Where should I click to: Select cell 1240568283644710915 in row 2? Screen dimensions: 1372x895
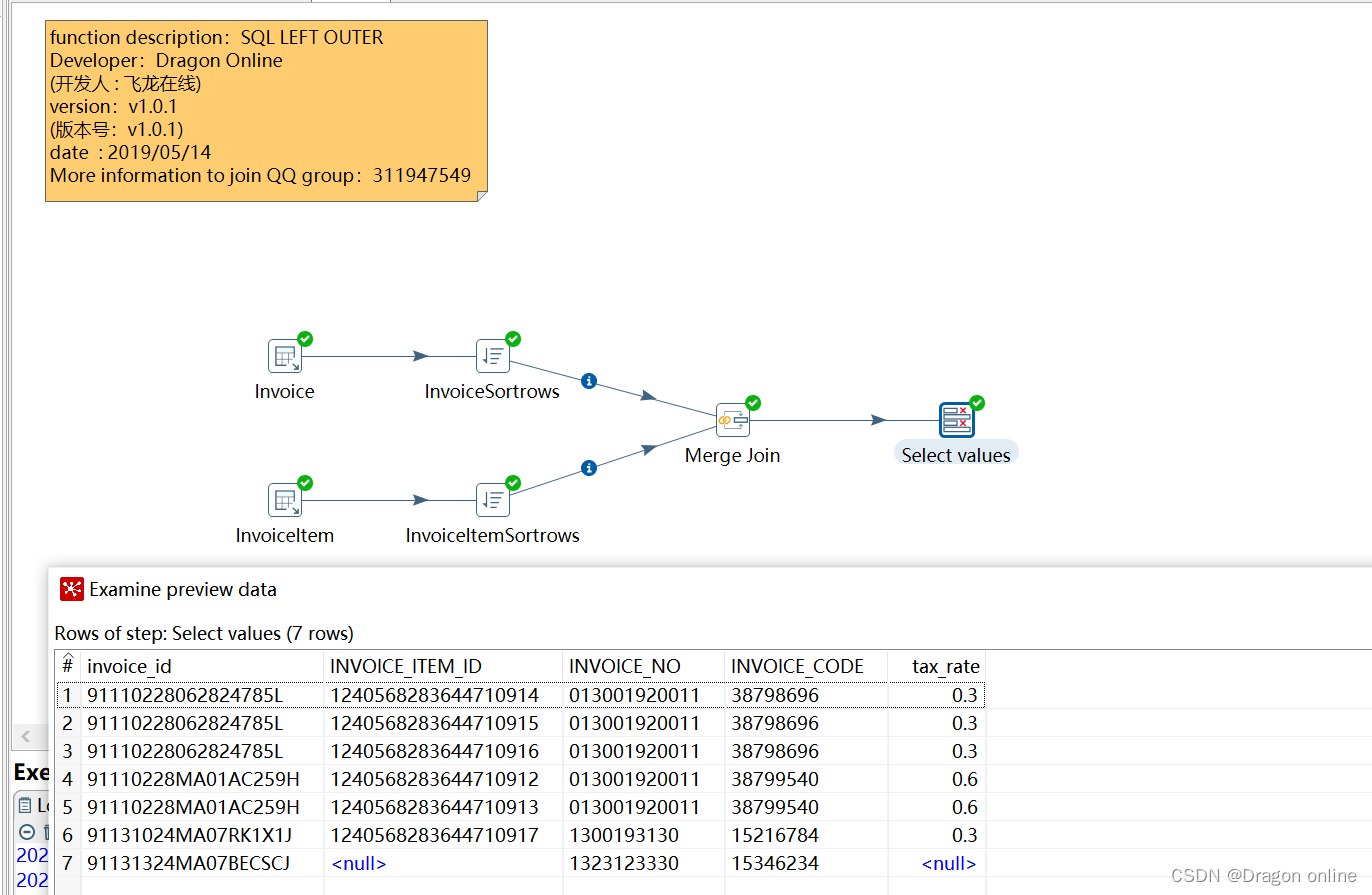(444, 723)
